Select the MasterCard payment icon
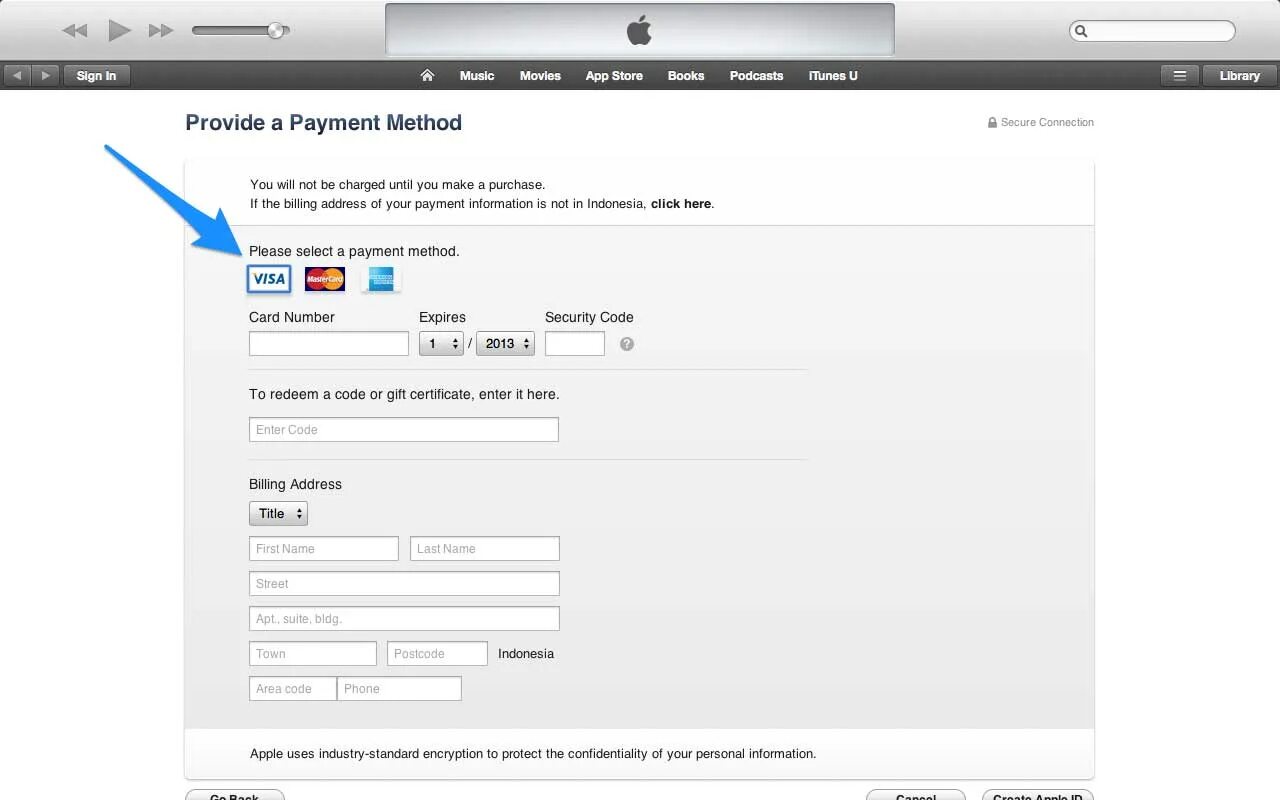The image size is (1280, 800). point(325,279)
